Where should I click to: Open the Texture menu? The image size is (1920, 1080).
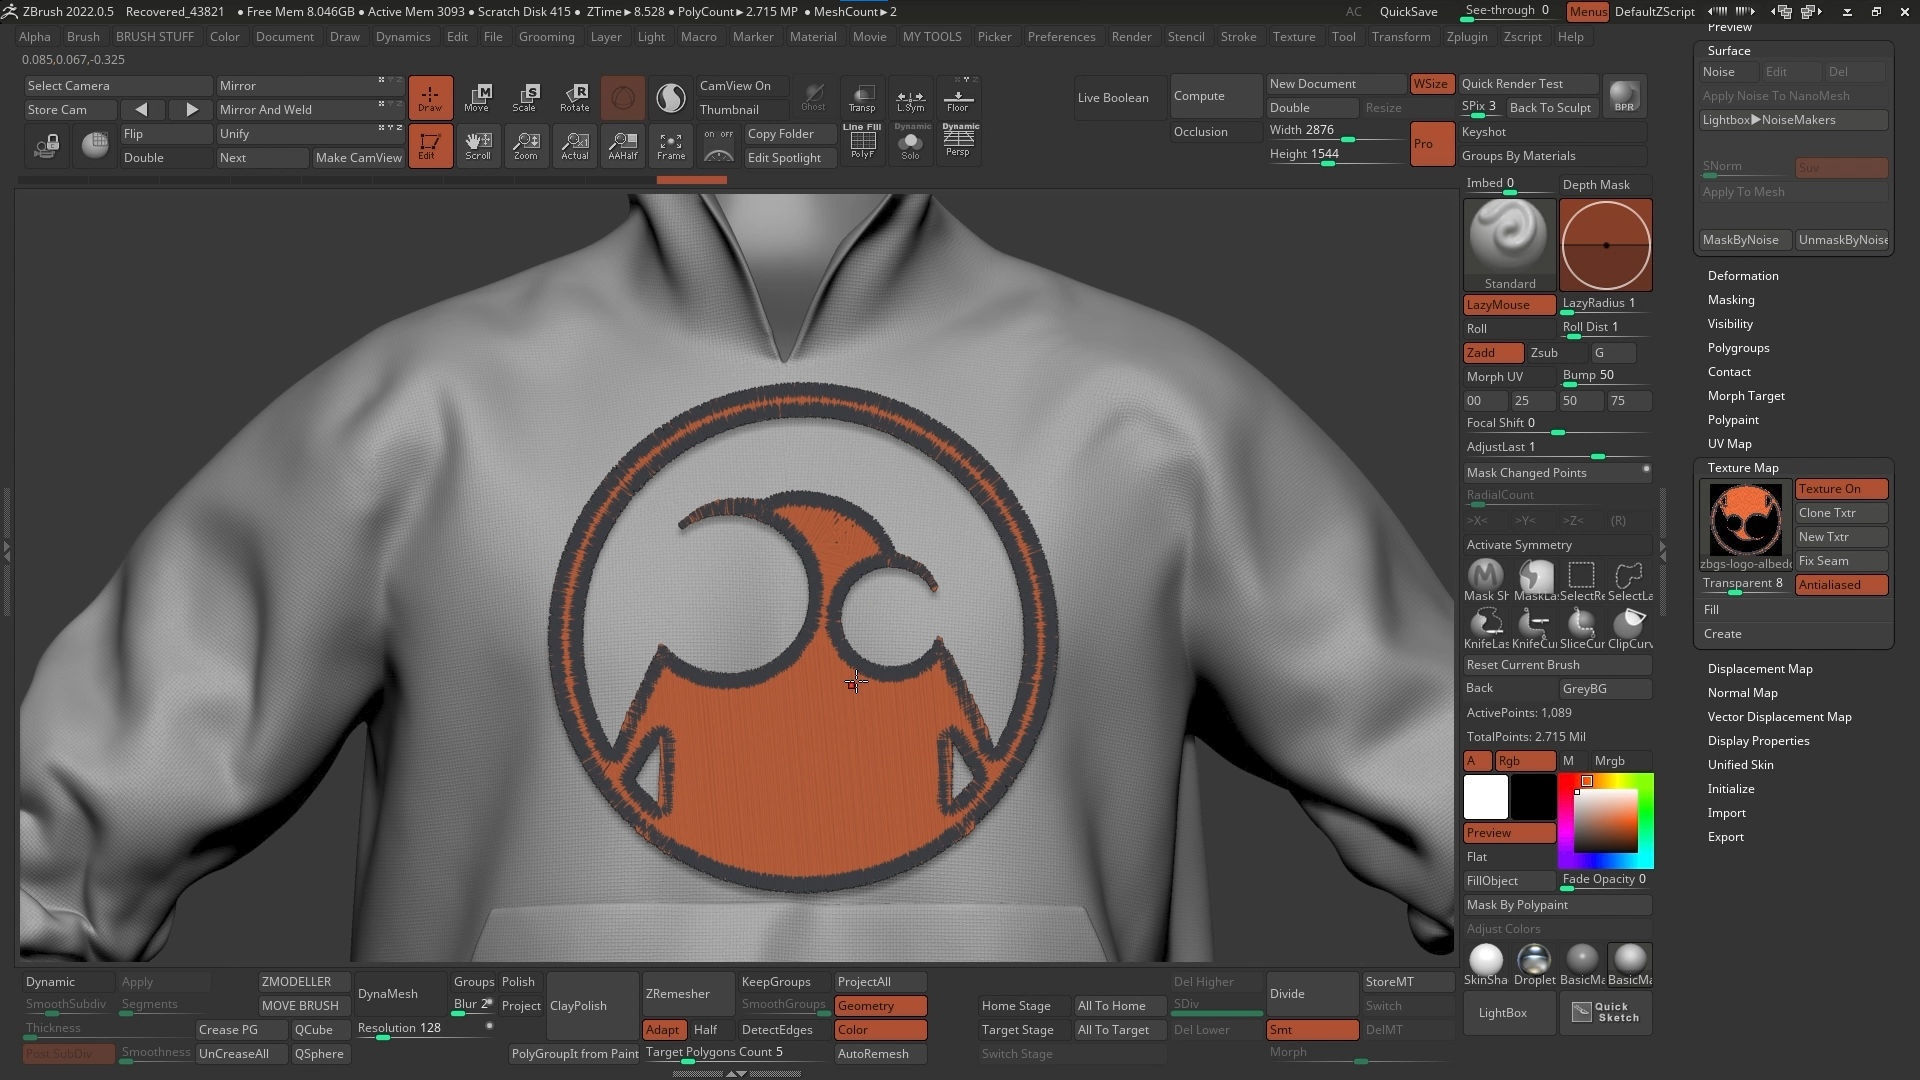[x=1294, y=37]
